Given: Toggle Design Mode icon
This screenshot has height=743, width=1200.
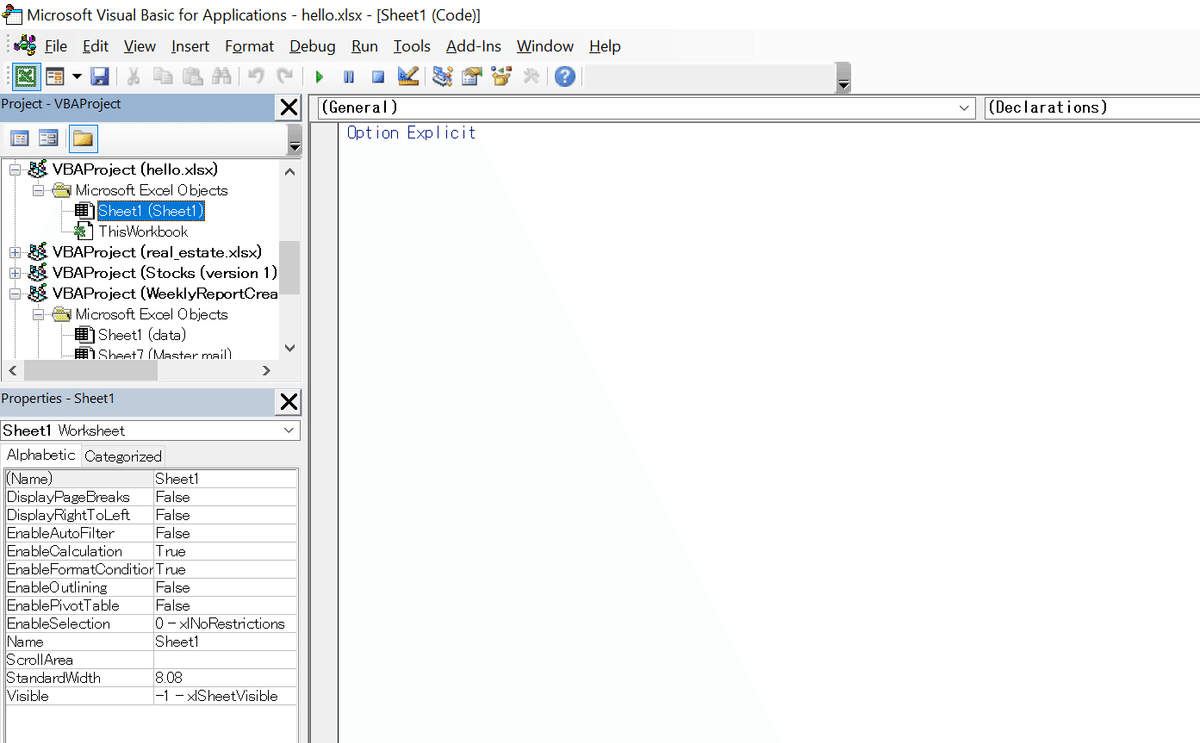Looking at the screenshot, I should 407,76.
